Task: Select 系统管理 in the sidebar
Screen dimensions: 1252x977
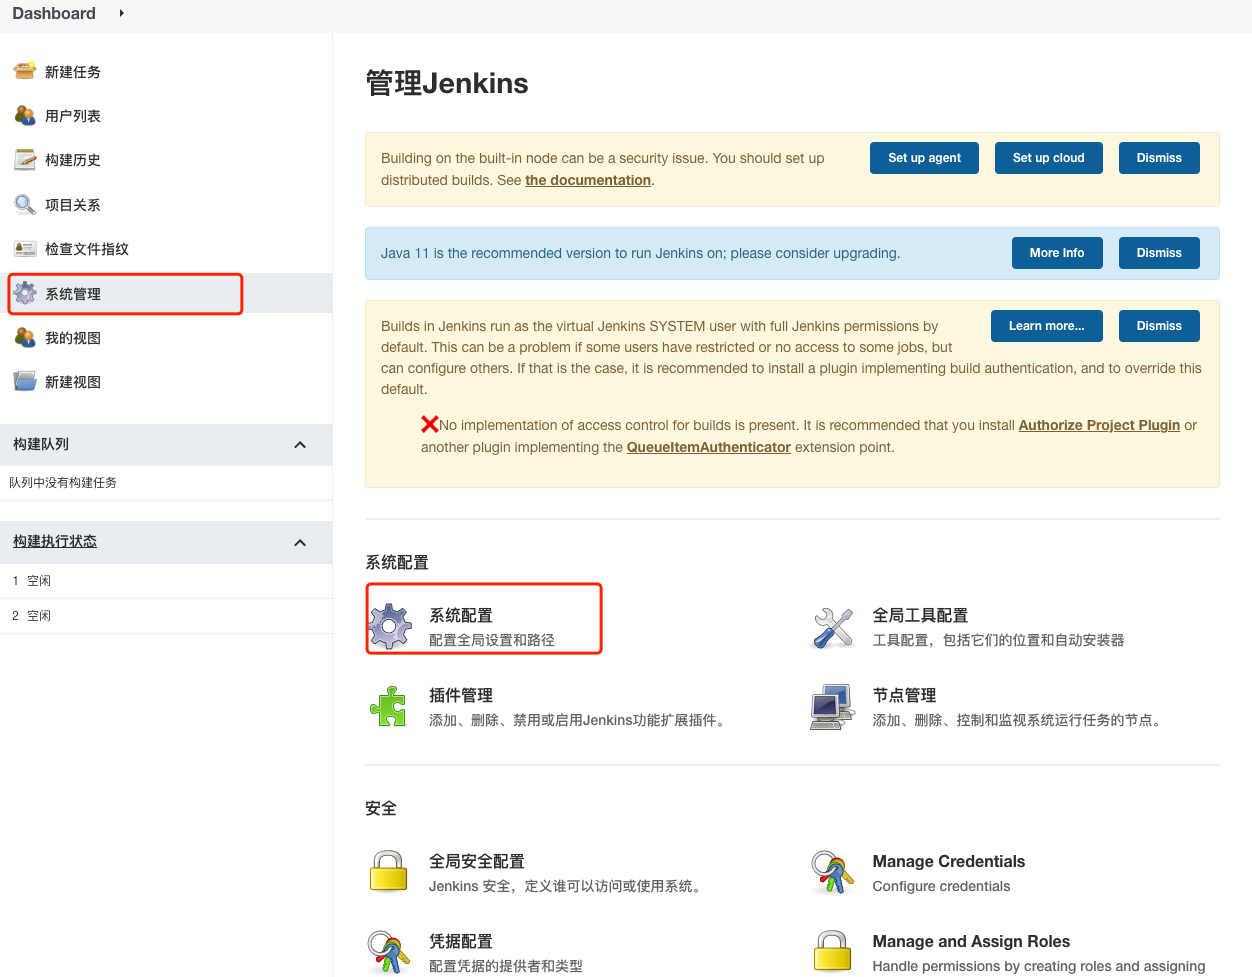Action: 73,294
